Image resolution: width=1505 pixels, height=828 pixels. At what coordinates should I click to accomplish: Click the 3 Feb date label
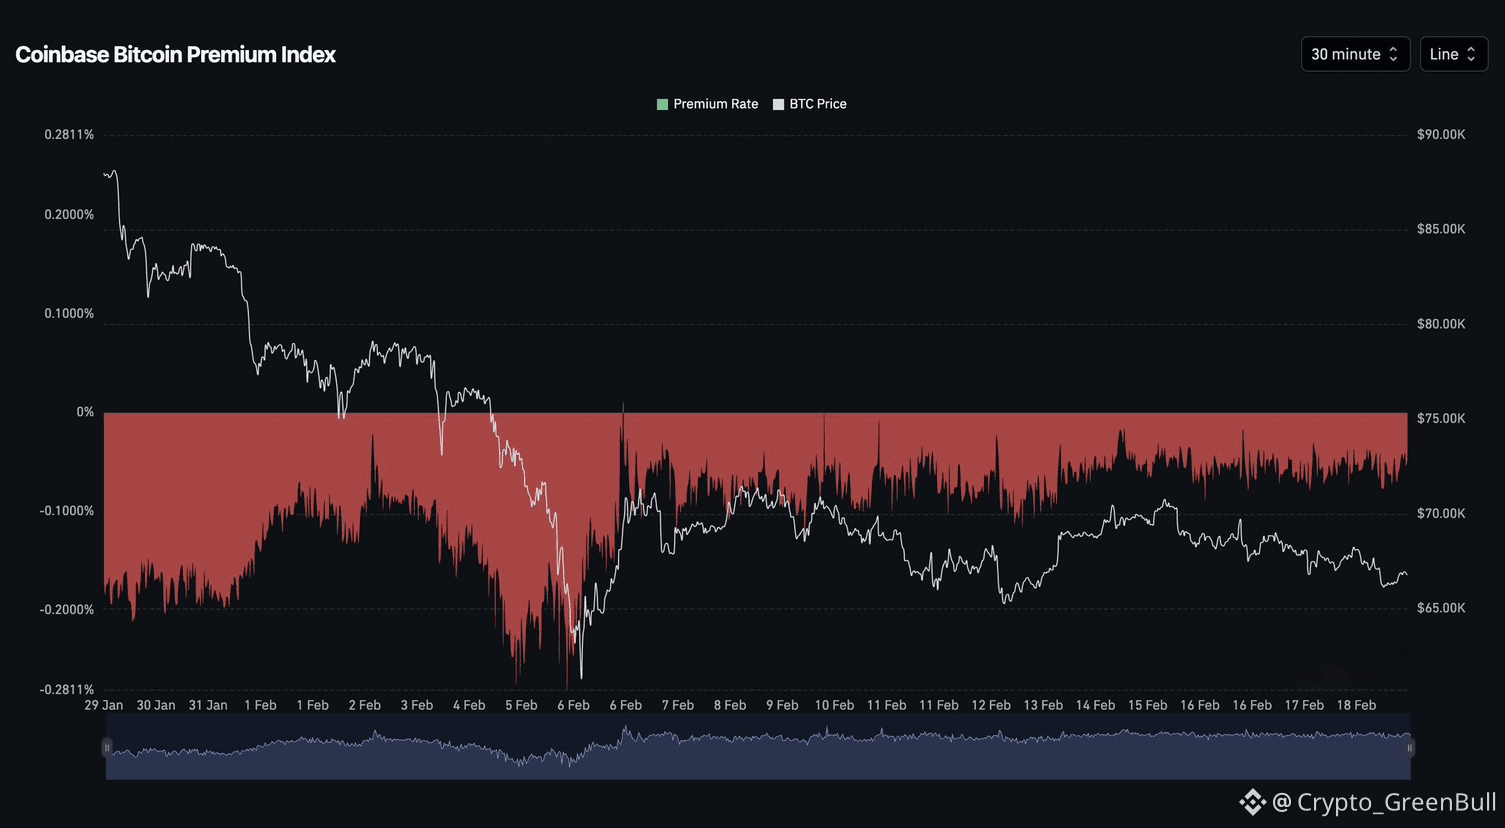pyautogui.click(x=417, y=705)
